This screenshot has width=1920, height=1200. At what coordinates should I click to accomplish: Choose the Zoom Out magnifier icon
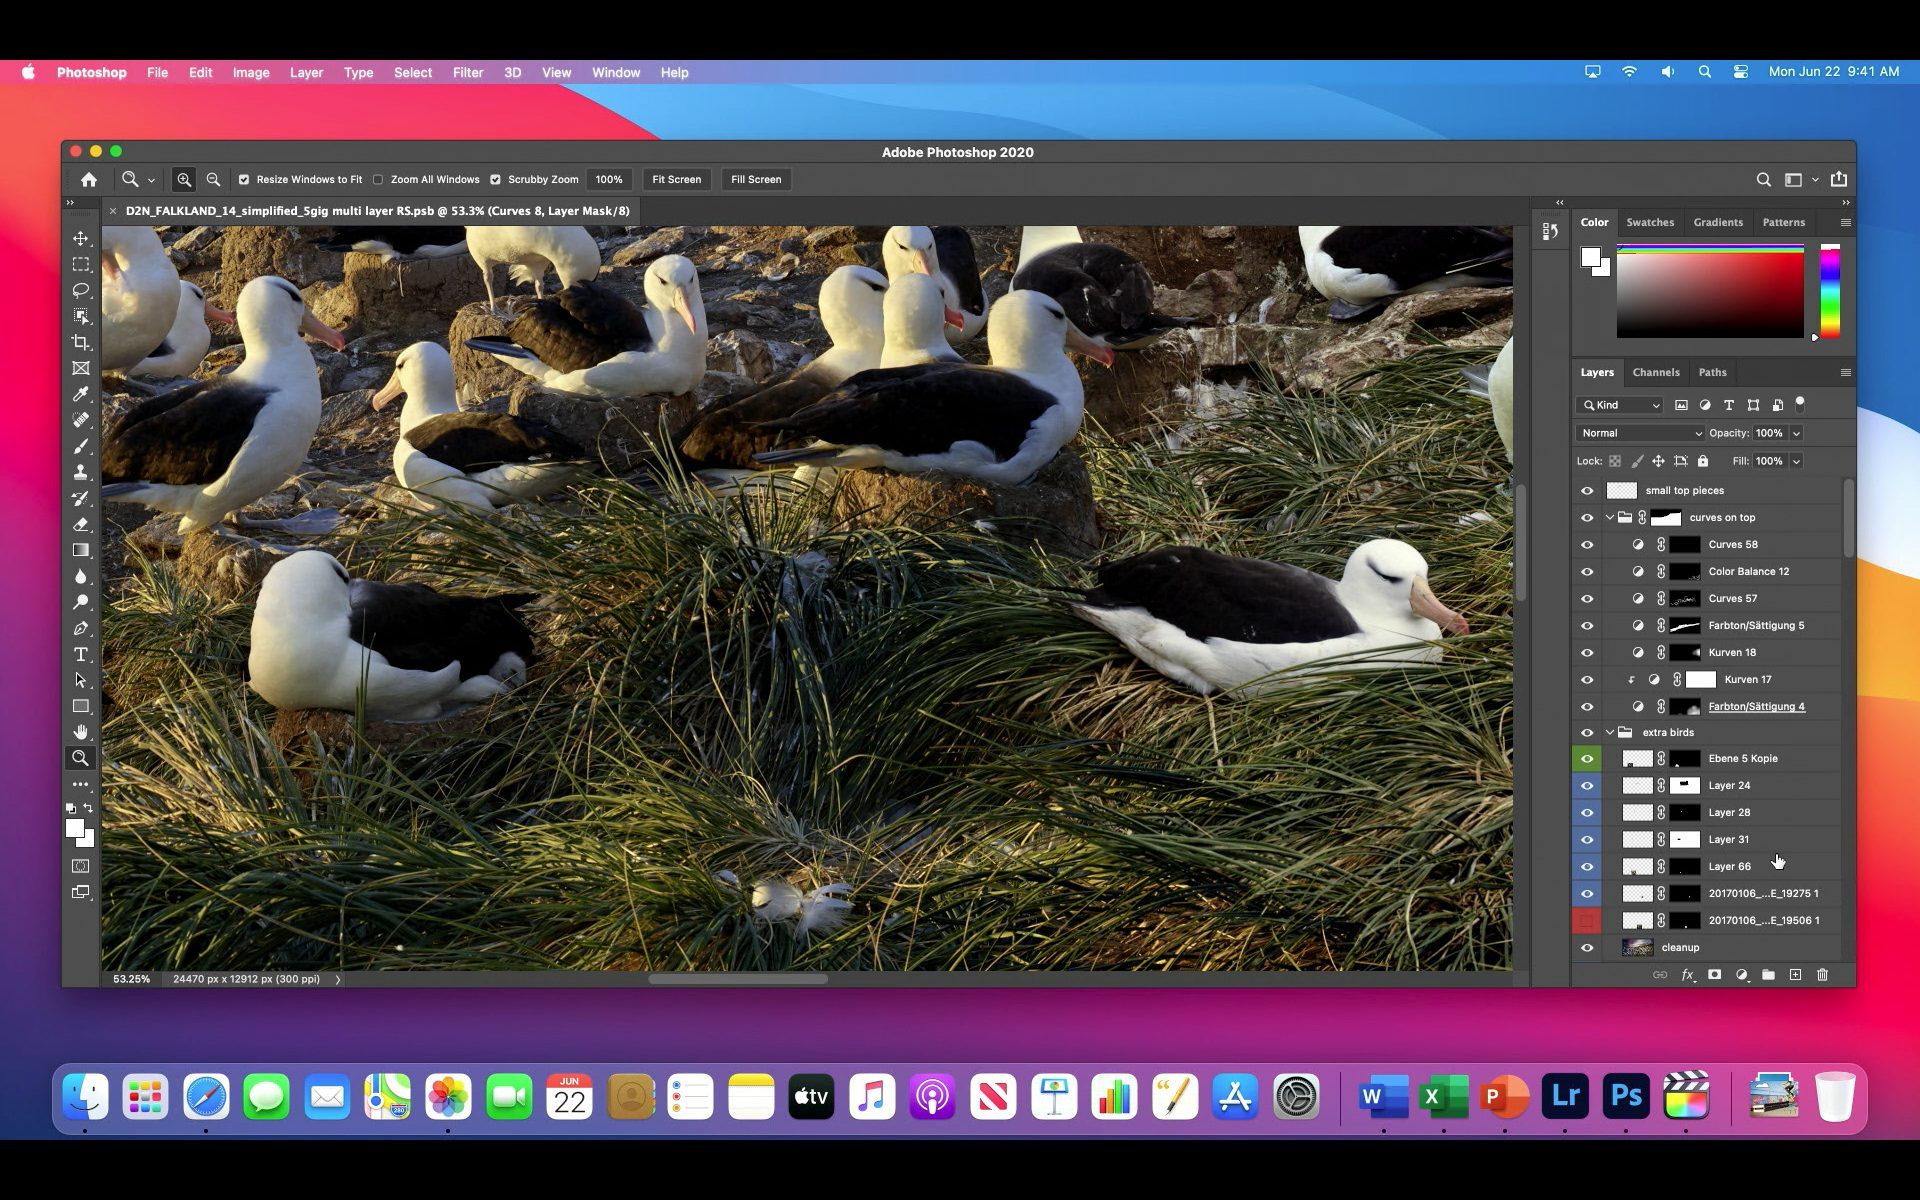tap(213, 179)
